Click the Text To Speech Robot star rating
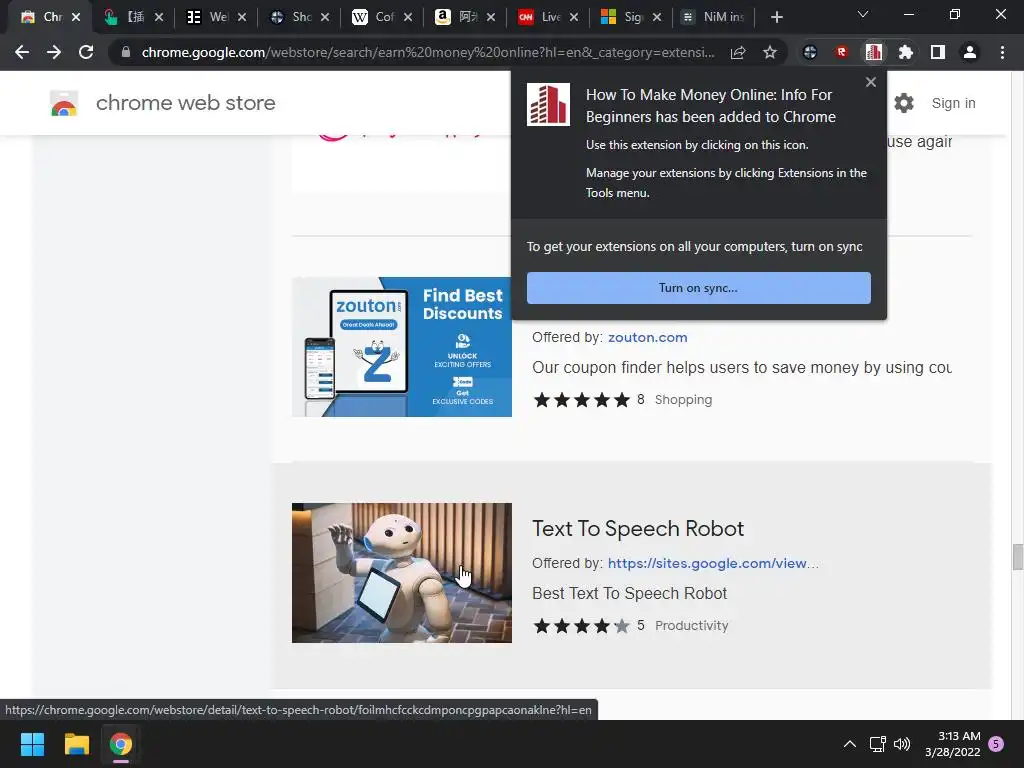Viewport: 1024px width, 768px height. click(581, 626)
